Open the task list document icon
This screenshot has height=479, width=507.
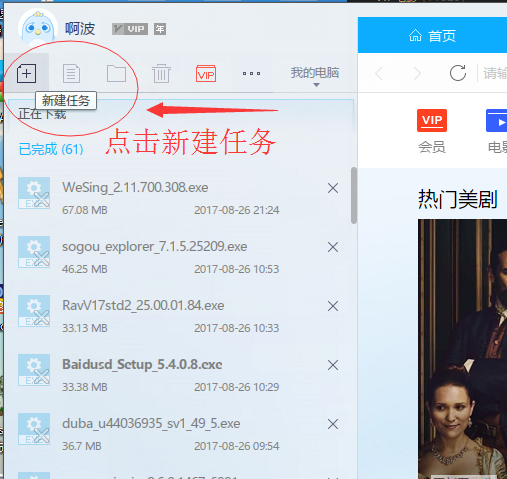(x=71, y=73)
